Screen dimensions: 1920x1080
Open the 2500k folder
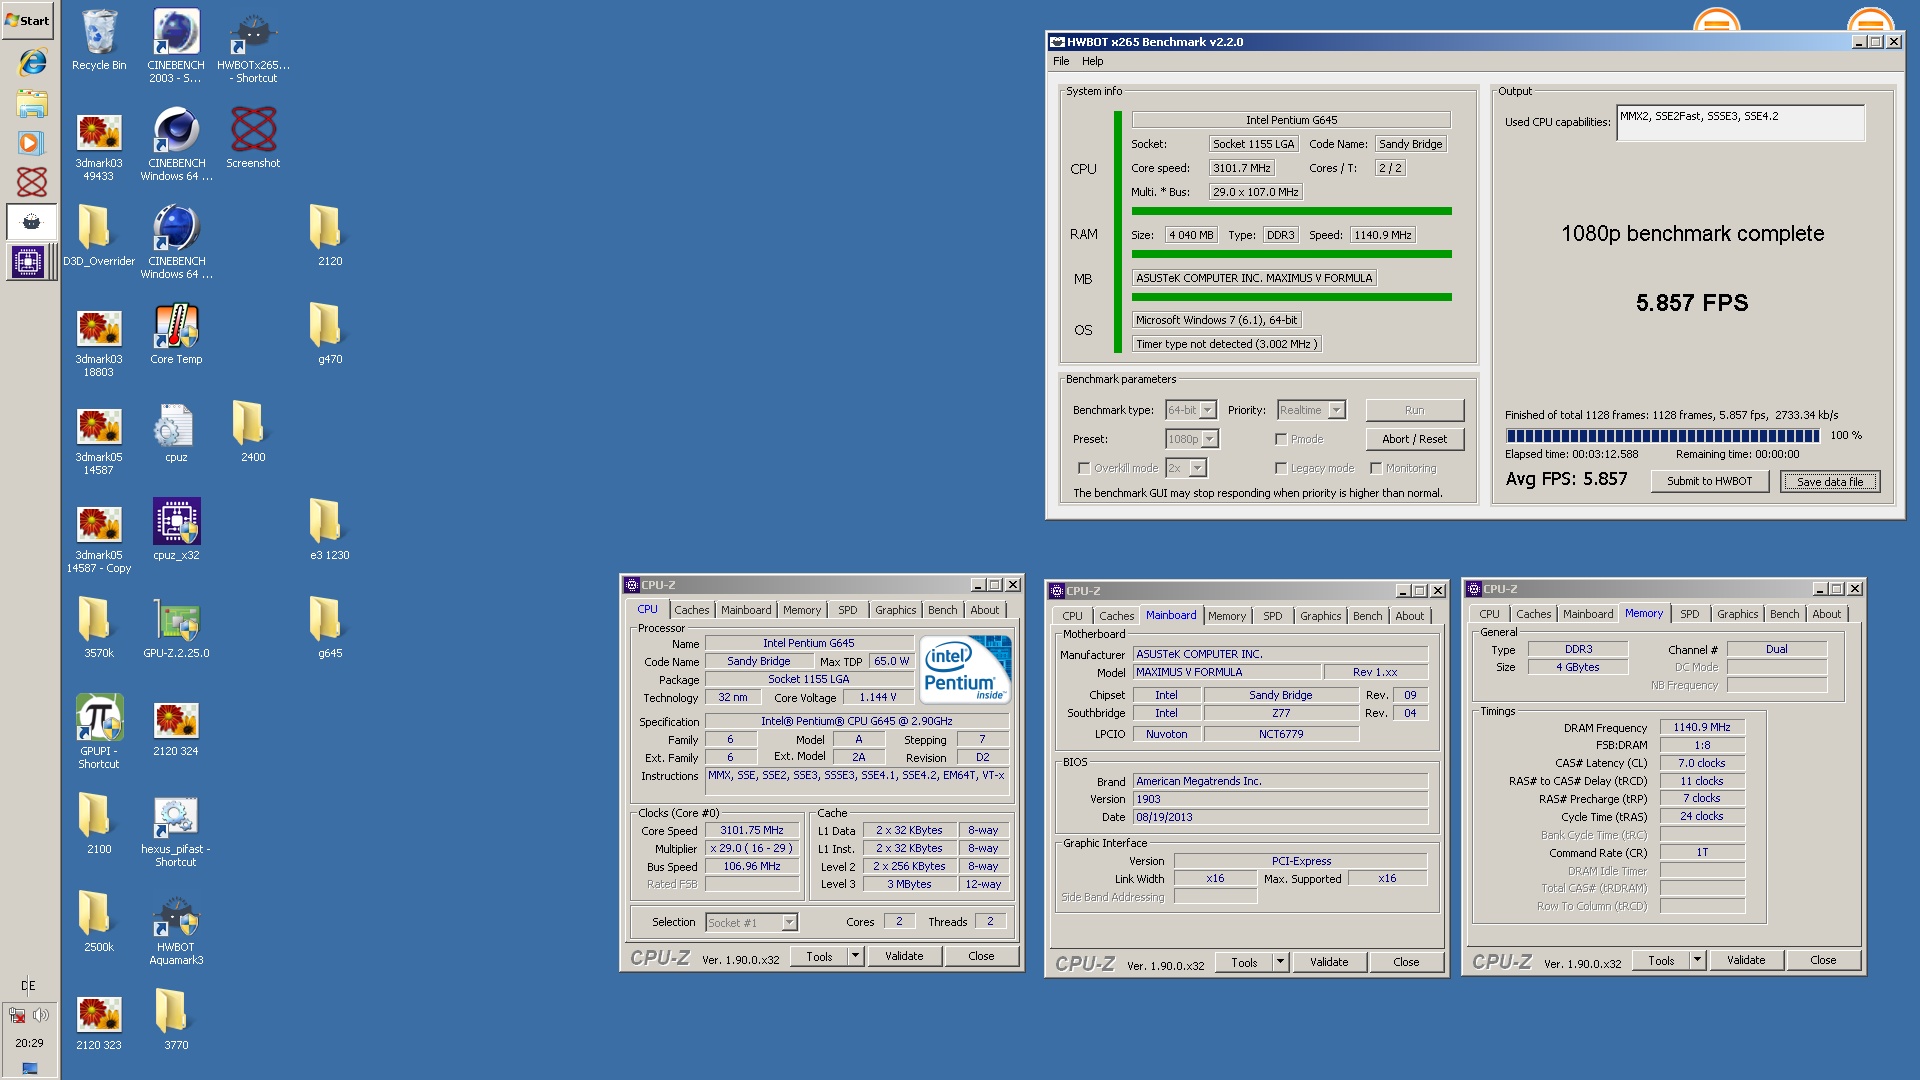(99, 922)
